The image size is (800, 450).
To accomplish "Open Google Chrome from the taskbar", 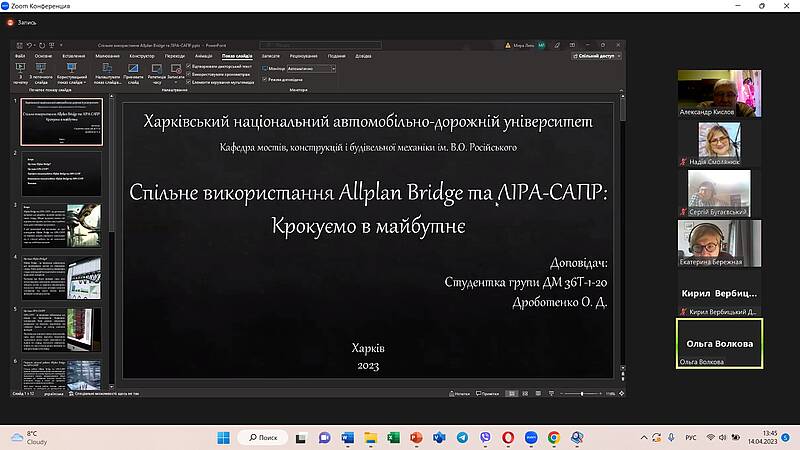I will (554, 438).
